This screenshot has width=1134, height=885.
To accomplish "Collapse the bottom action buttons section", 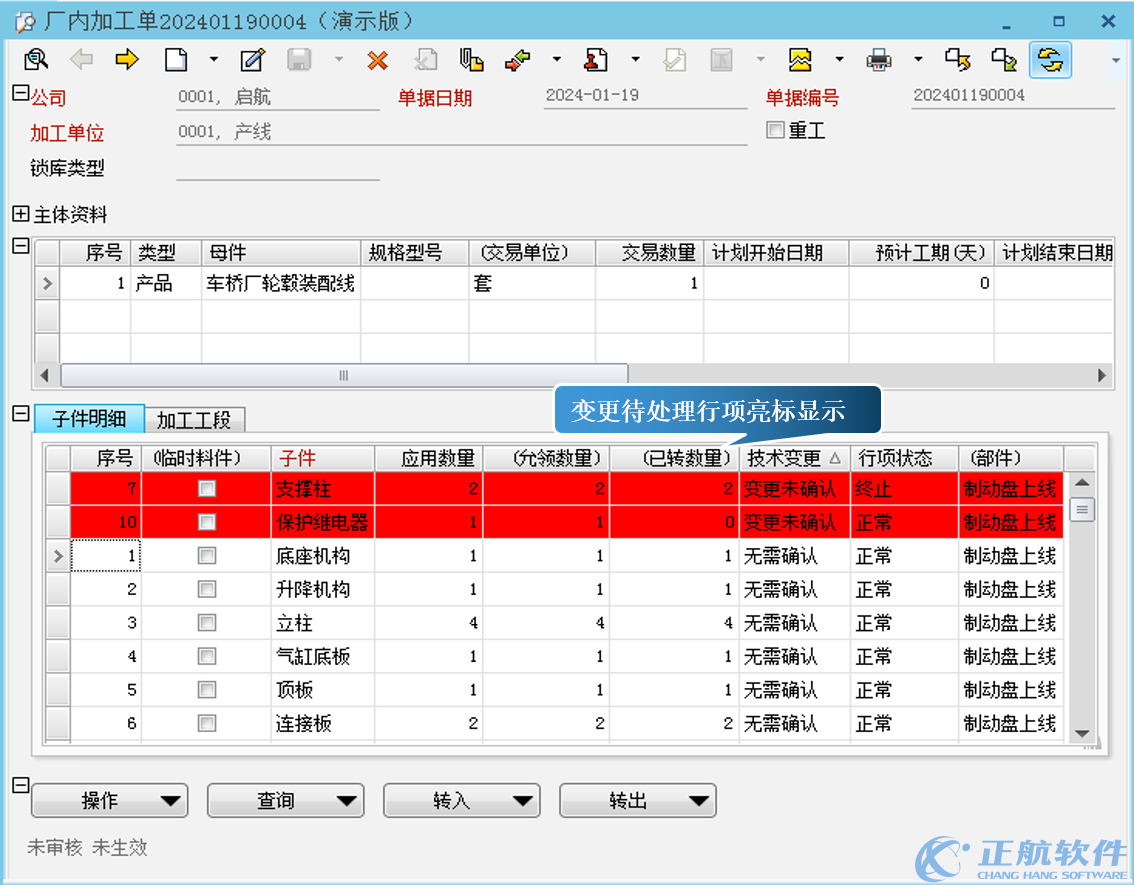I will point(20,785).
